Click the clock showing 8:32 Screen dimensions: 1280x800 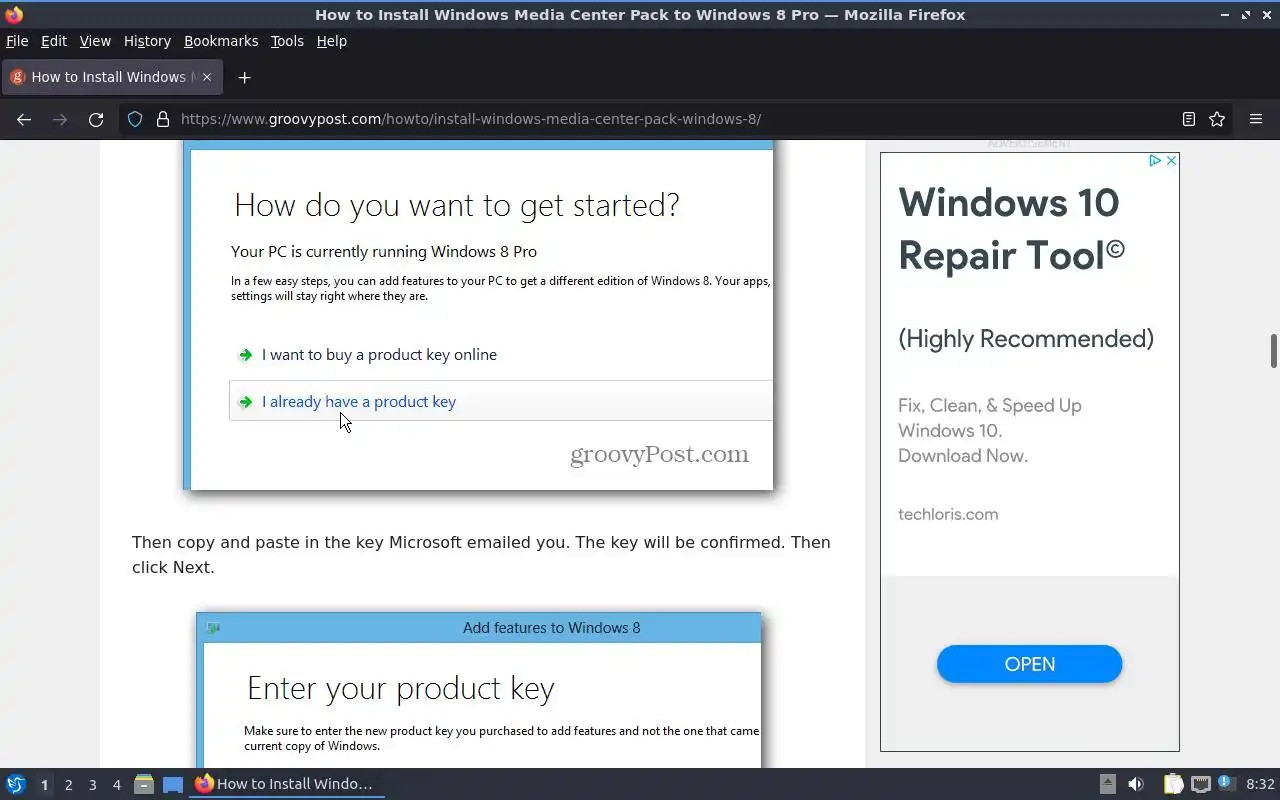tap(1260, 784)
